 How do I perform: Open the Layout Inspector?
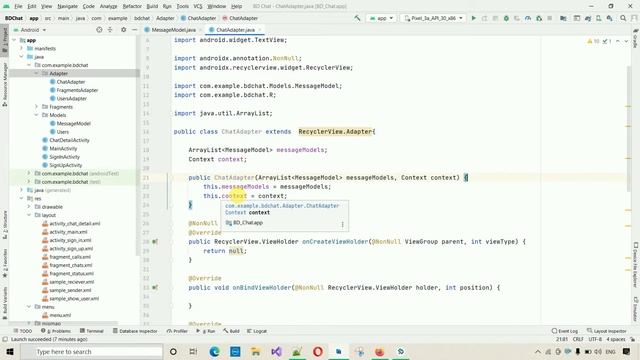click(x=606, y=331)
